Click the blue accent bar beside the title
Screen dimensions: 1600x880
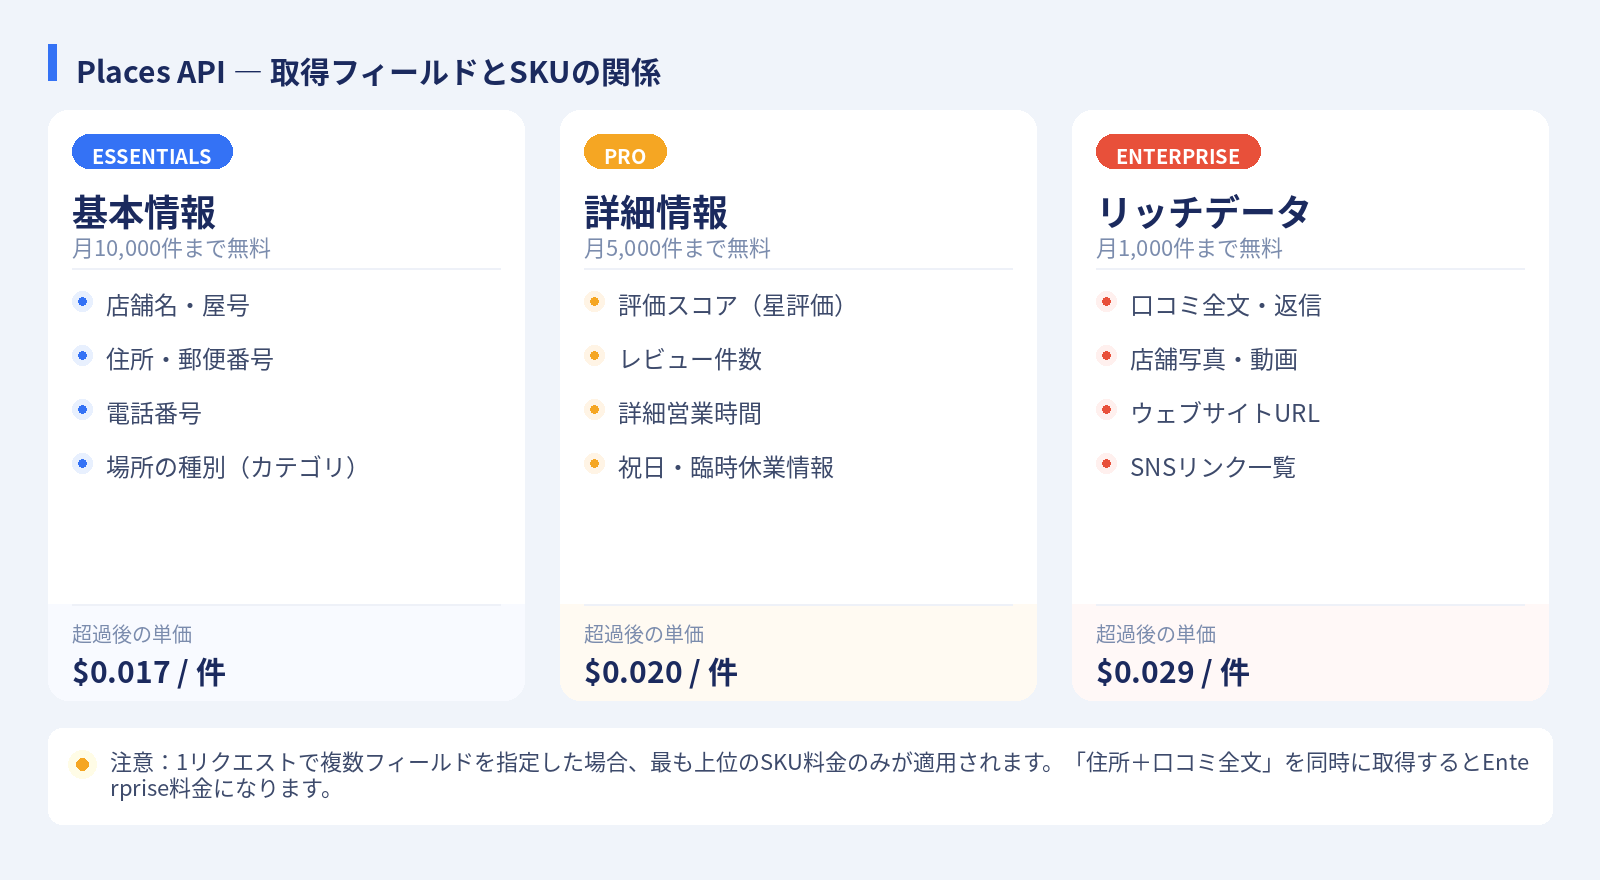point(53,62)
